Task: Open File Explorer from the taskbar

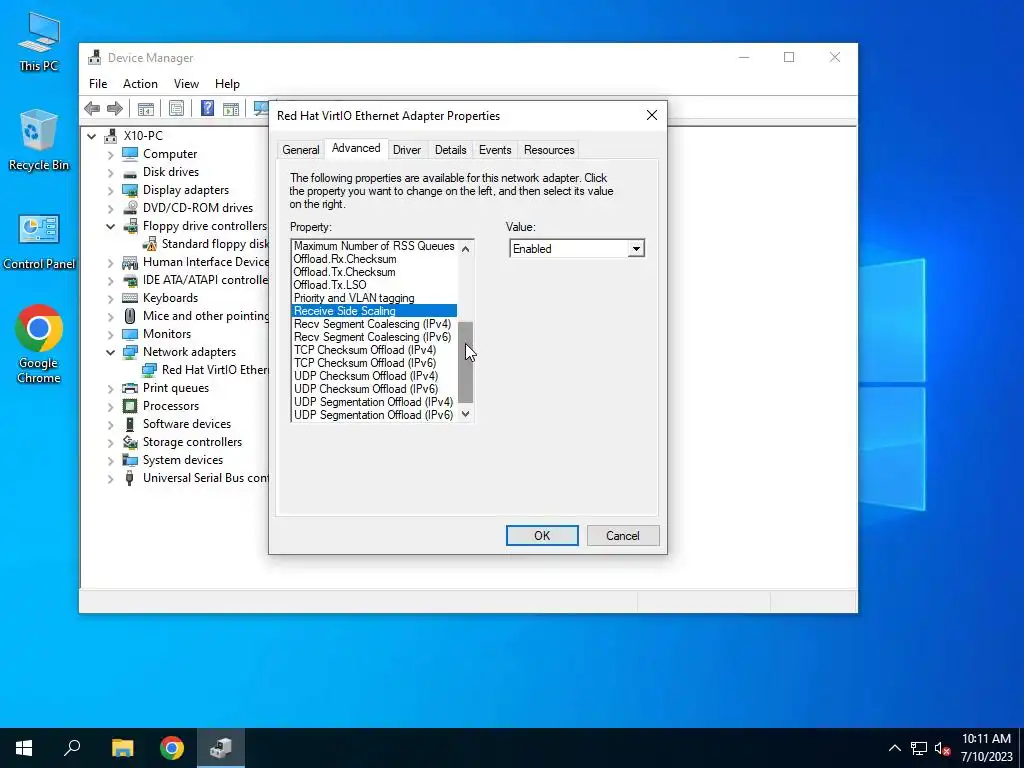Action: tap(122, 748)
